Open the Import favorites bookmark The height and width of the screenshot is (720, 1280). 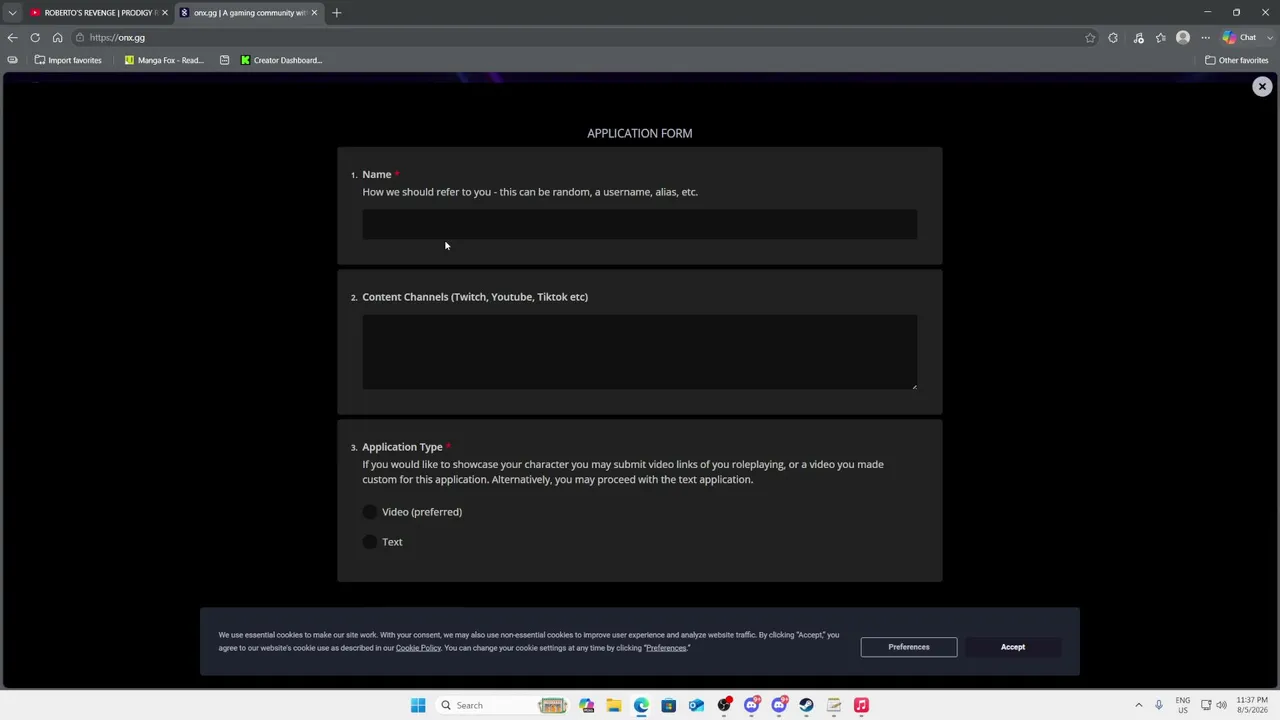pyautogui.click(x=68, y=60)
